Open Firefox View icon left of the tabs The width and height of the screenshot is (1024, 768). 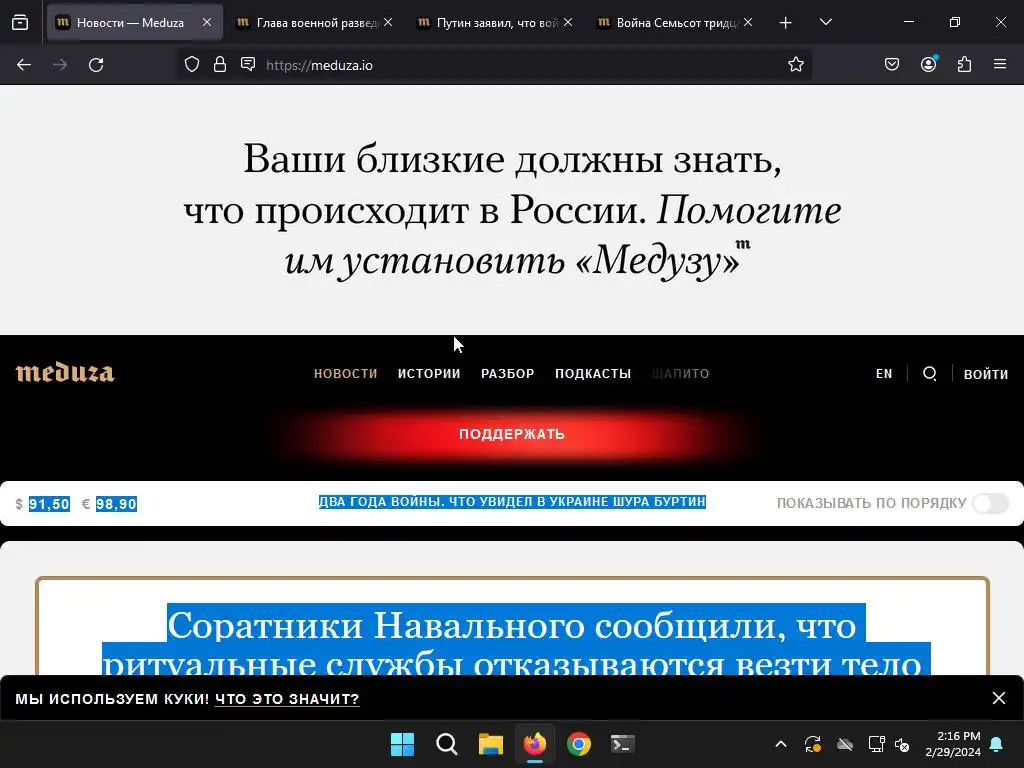20,23
